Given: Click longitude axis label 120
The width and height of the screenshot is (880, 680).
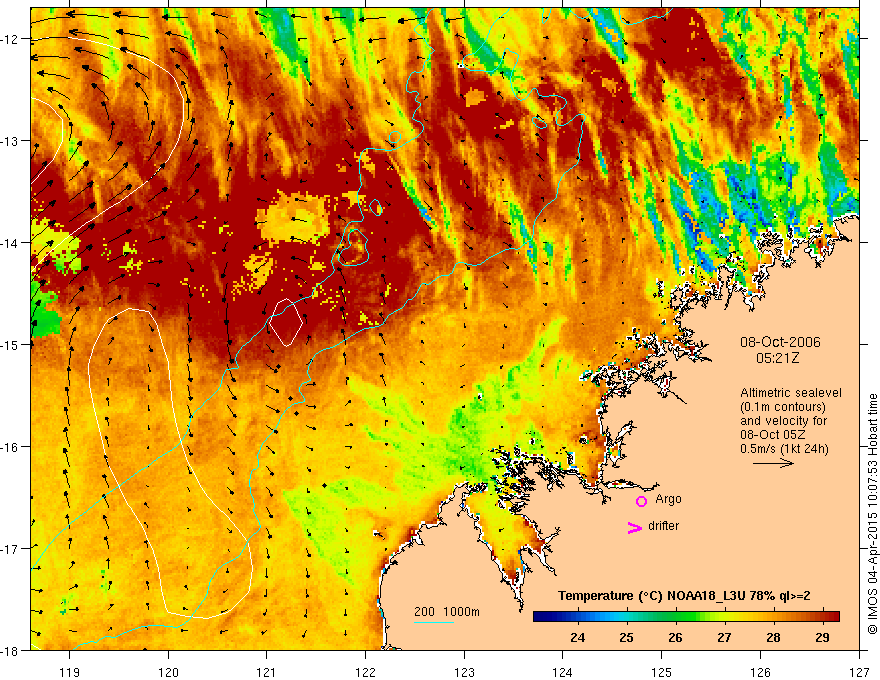Looking at the screenshot, I should point(168,672).
